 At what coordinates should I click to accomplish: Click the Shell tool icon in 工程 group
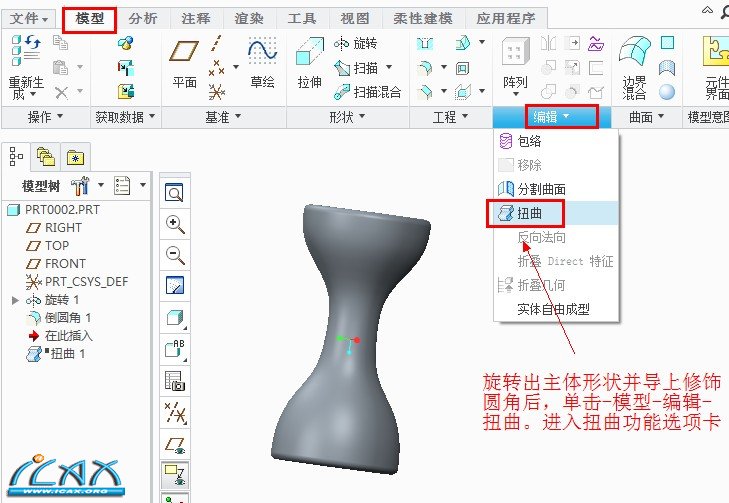[462, 68]
